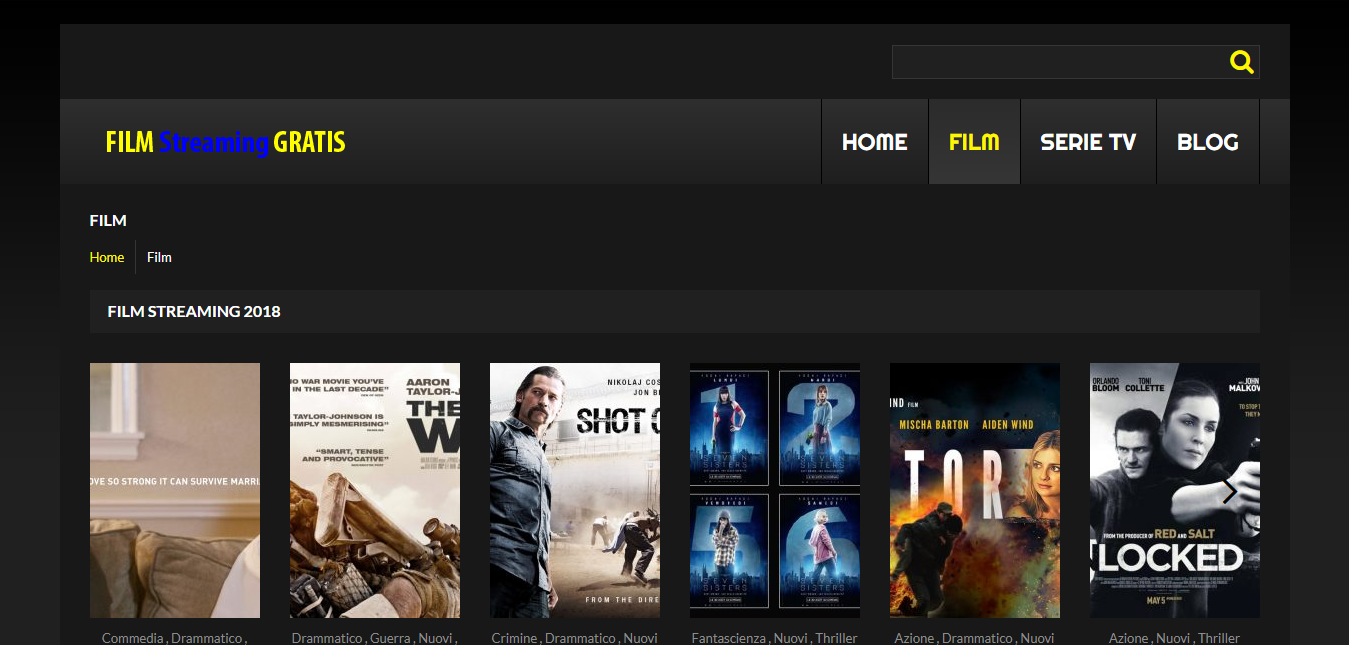Click Thriller under the Unlocked poster
The height and width of the screenshot is (645, 1349).
1218,638
